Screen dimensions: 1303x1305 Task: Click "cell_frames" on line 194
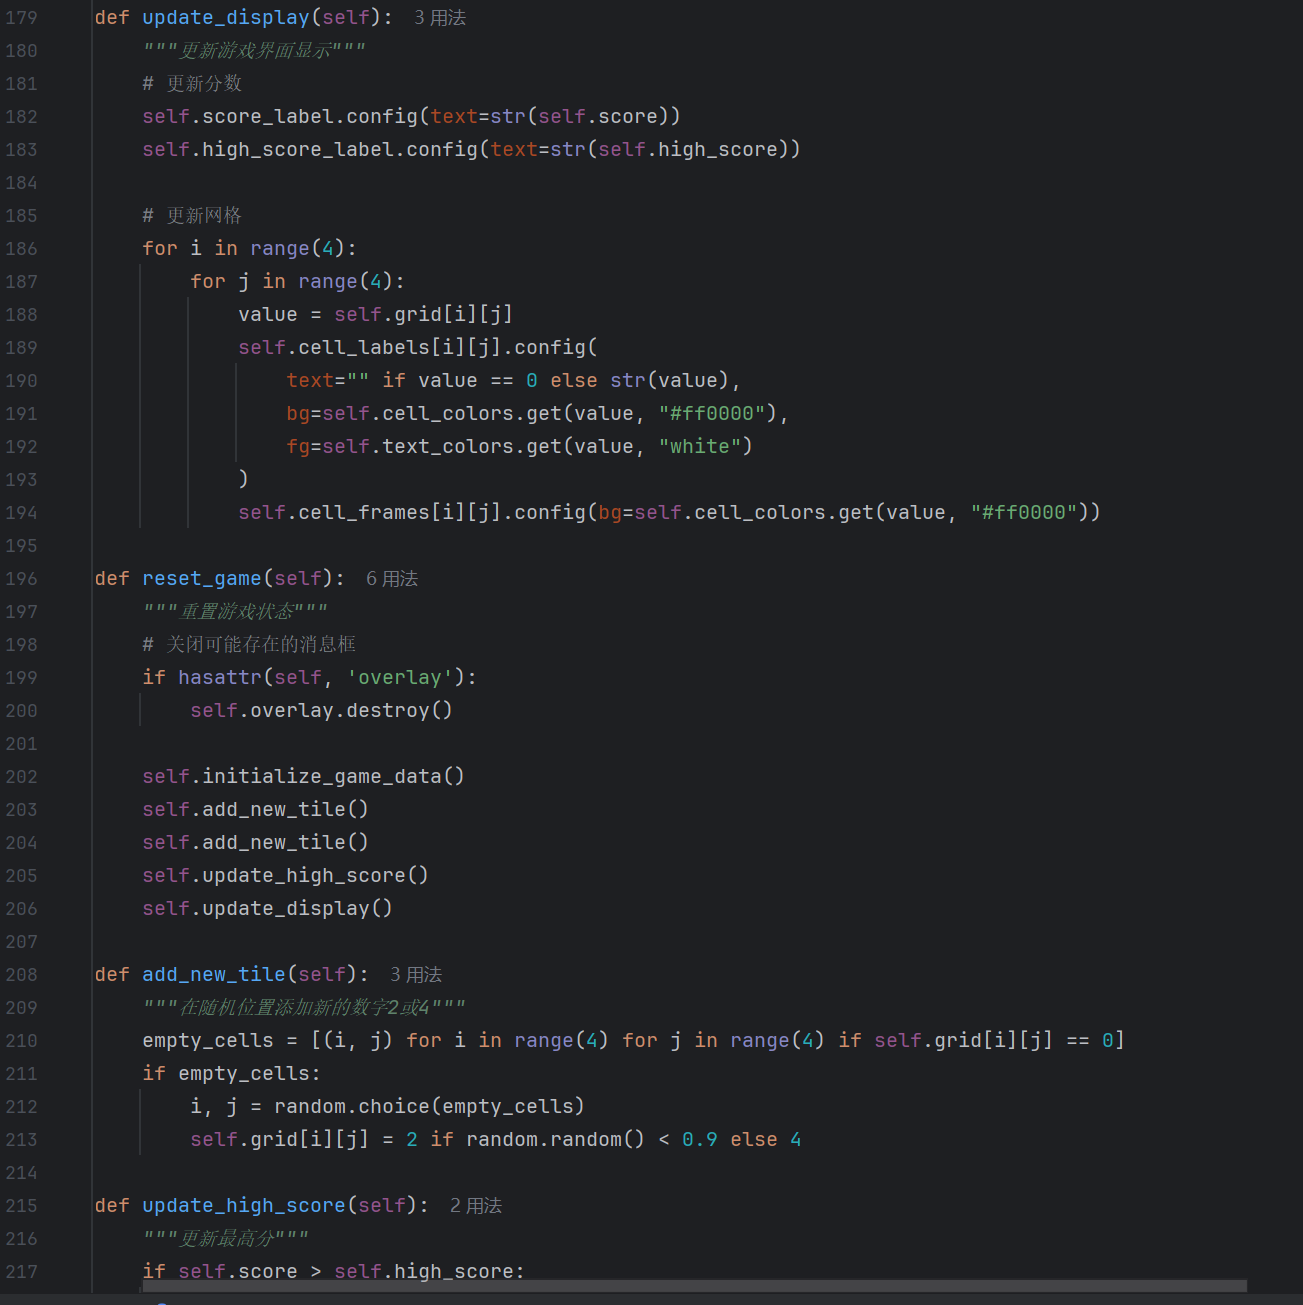pos(364,513)
